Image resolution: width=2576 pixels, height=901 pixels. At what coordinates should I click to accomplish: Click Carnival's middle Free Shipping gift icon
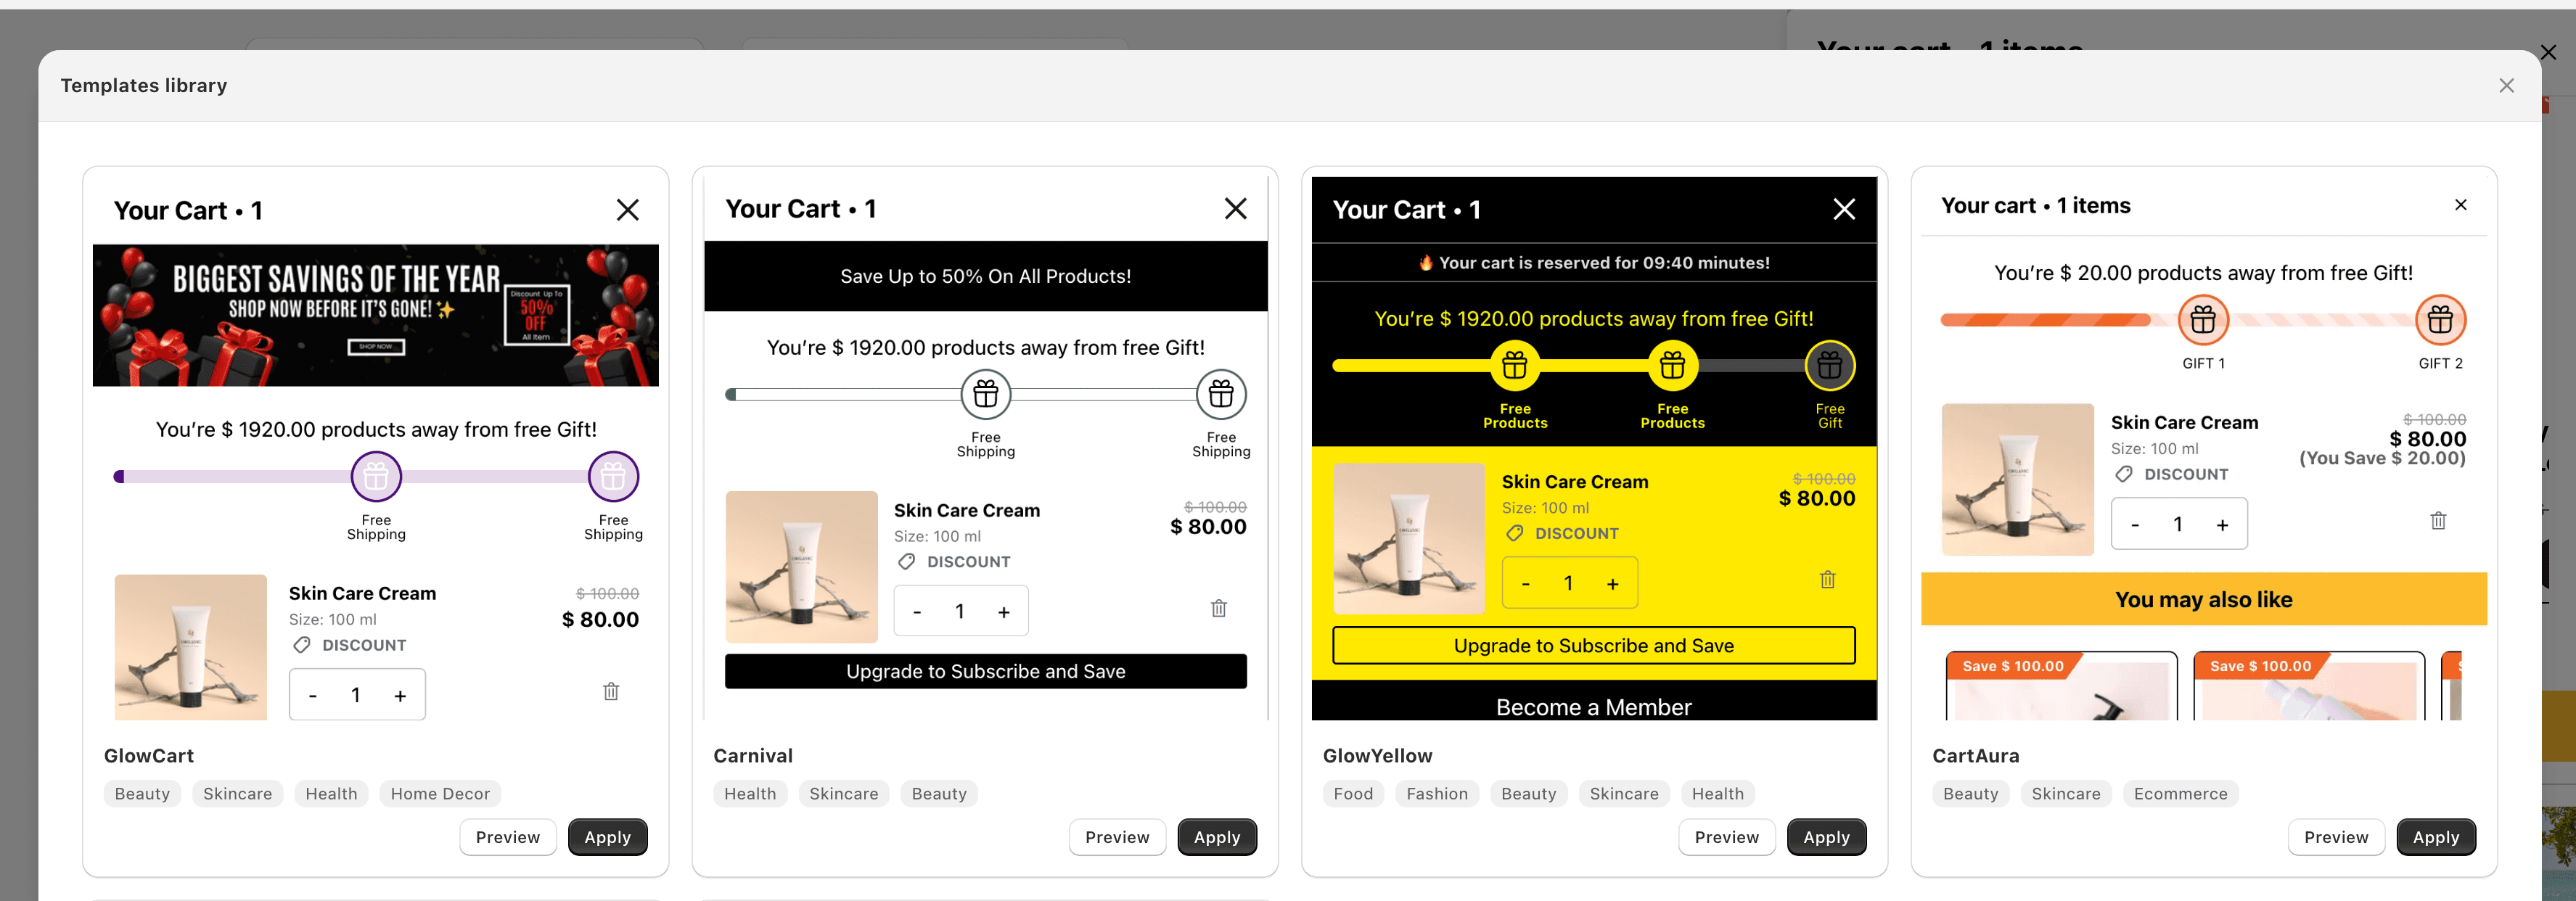click(x=986, y=394)
